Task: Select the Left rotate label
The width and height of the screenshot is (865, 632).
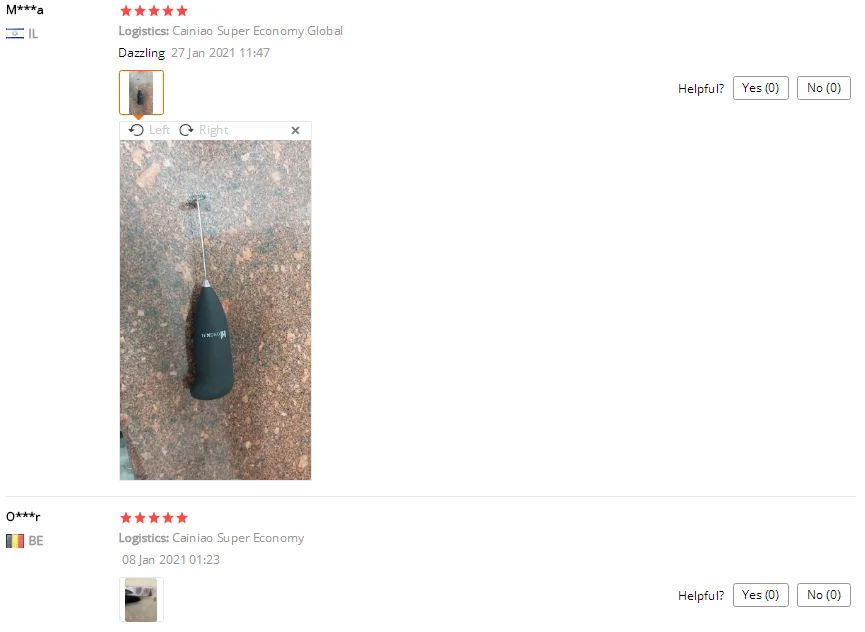Action: (159, 130)
